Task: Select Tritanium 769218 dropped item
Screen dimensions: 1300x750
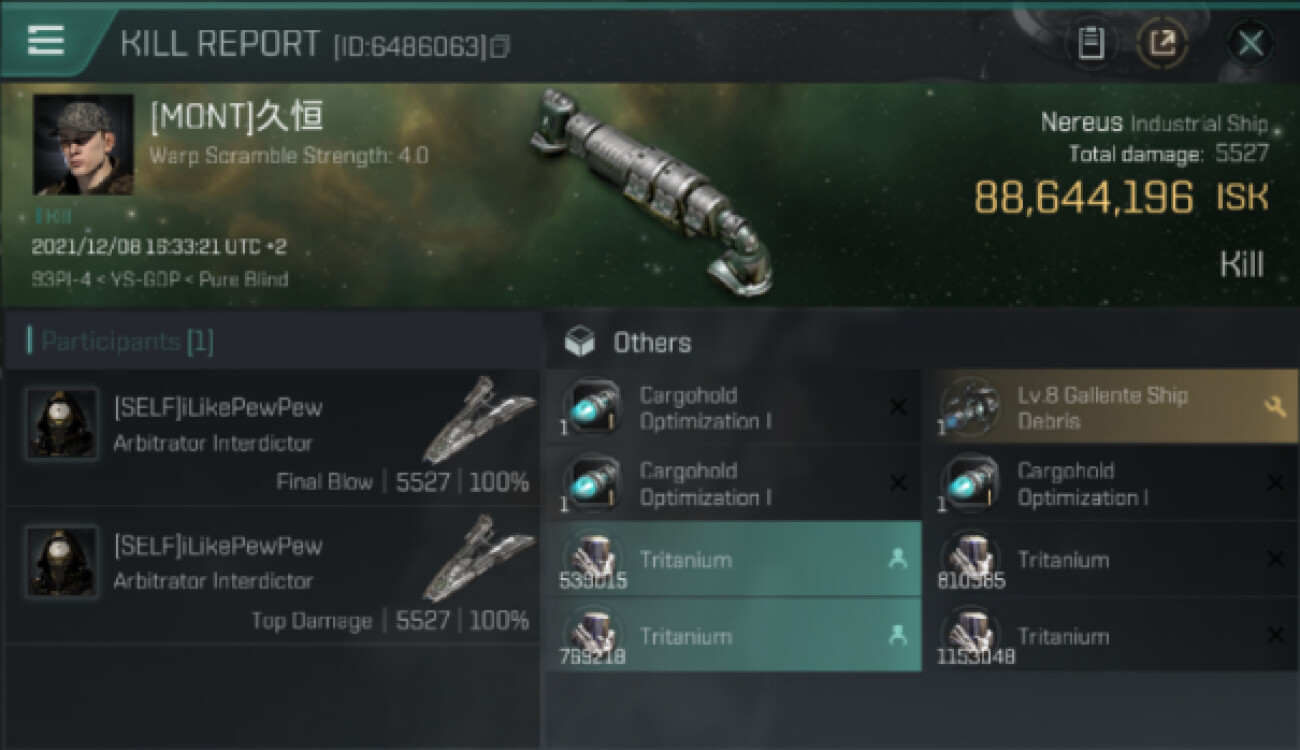Action: click(734, 636)
